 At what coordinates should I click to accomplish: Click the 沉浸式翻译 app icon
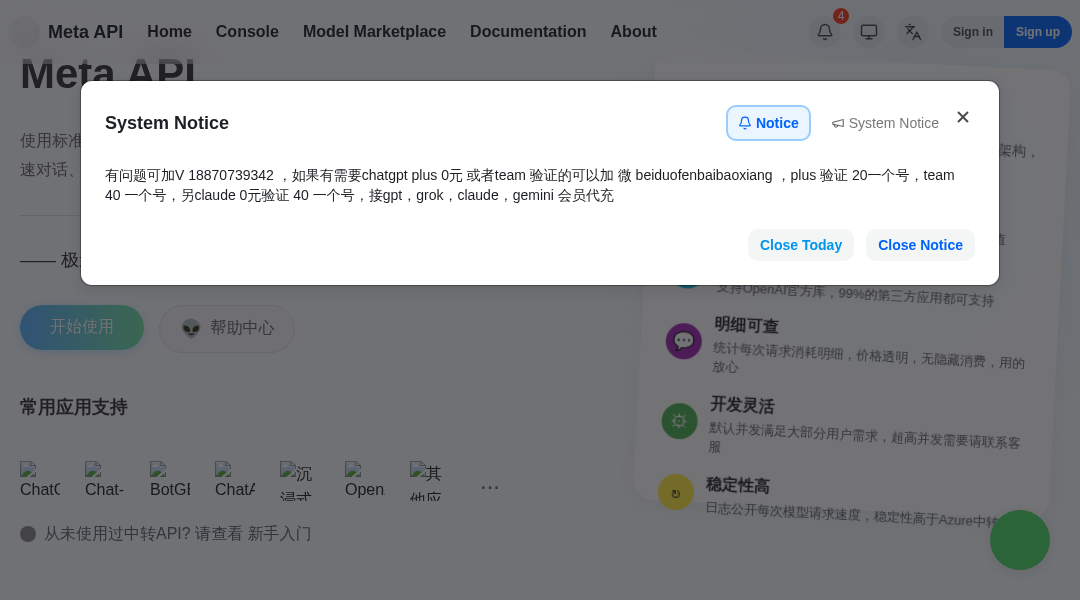tap(297, 480)
